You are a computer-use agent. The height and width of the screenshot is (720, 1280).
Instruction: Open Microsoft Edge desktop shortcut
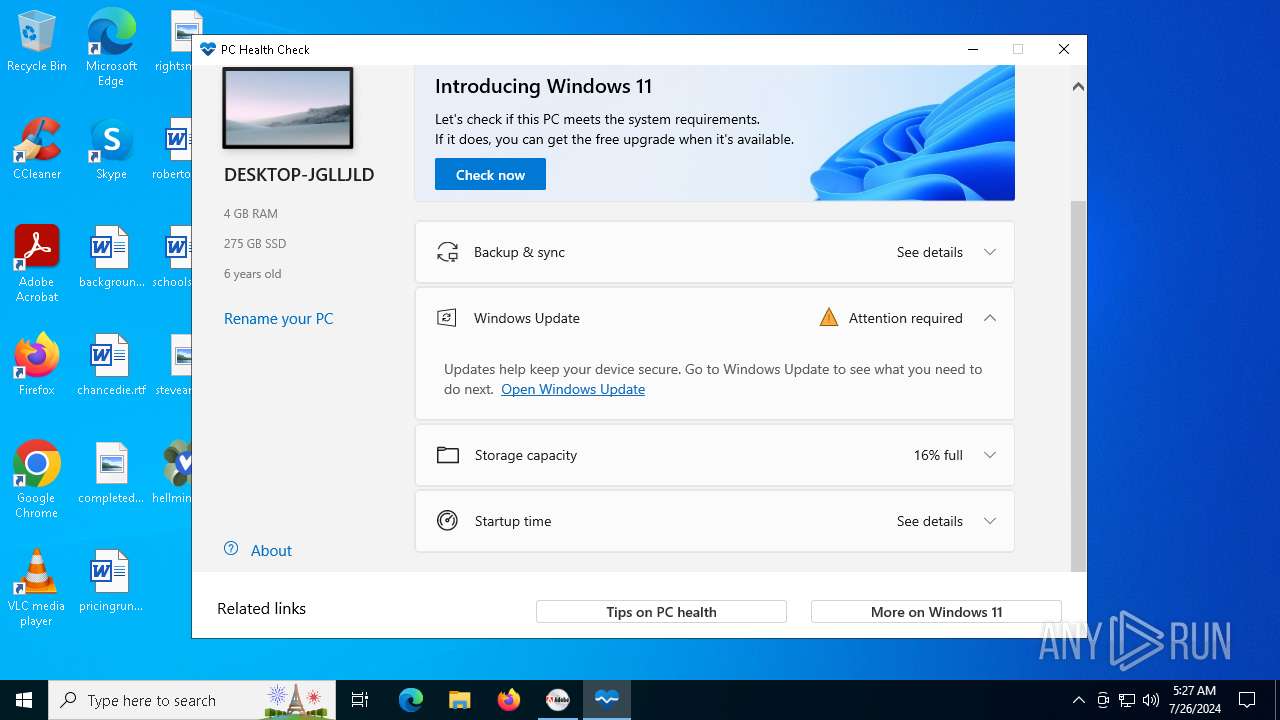coord(111,48)
